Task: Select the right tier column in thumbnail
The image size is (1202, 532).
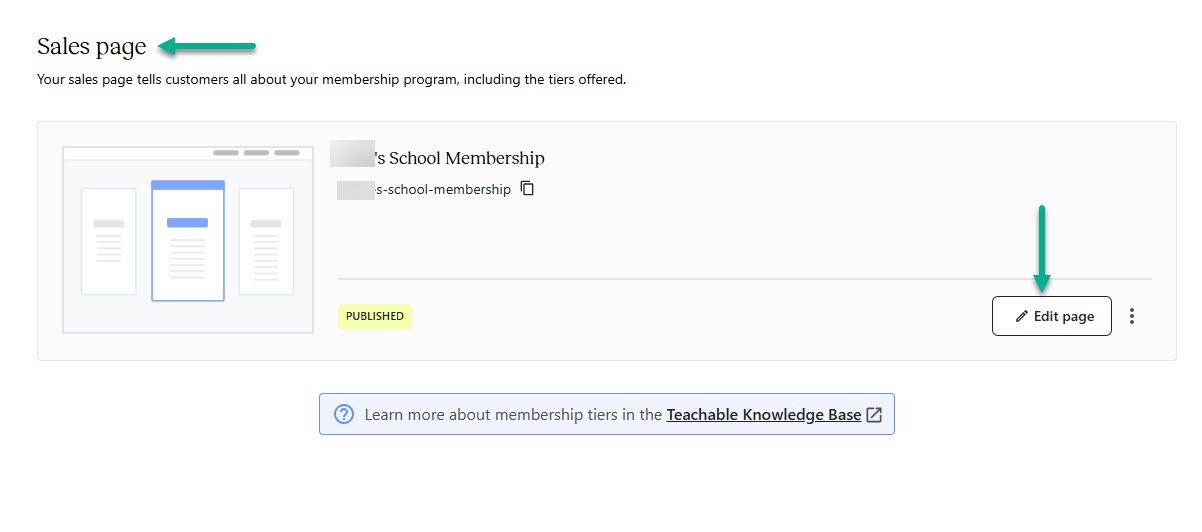Action: click(x=266, y=241)
